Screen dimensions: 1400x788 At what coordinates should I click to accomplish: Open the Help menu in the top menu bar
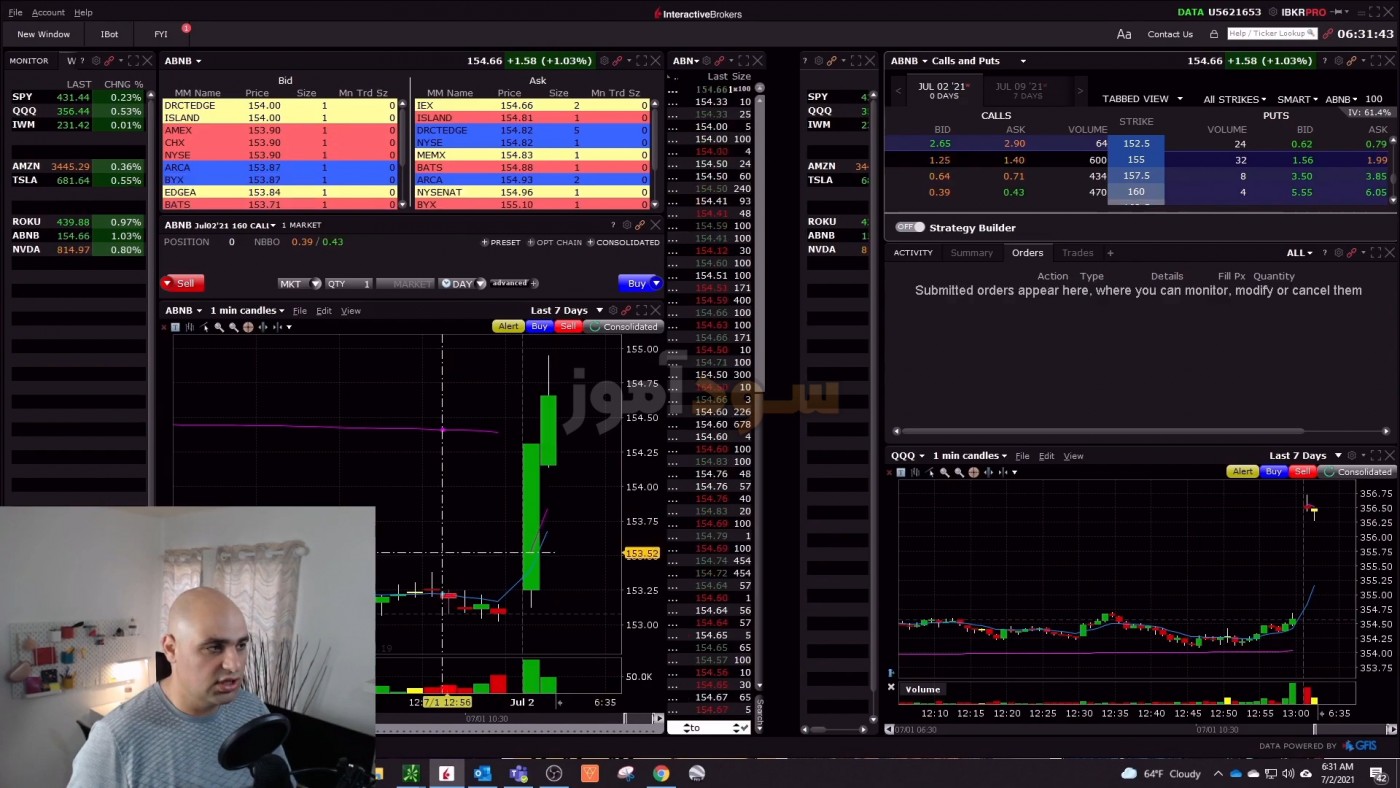click(83, 12)
